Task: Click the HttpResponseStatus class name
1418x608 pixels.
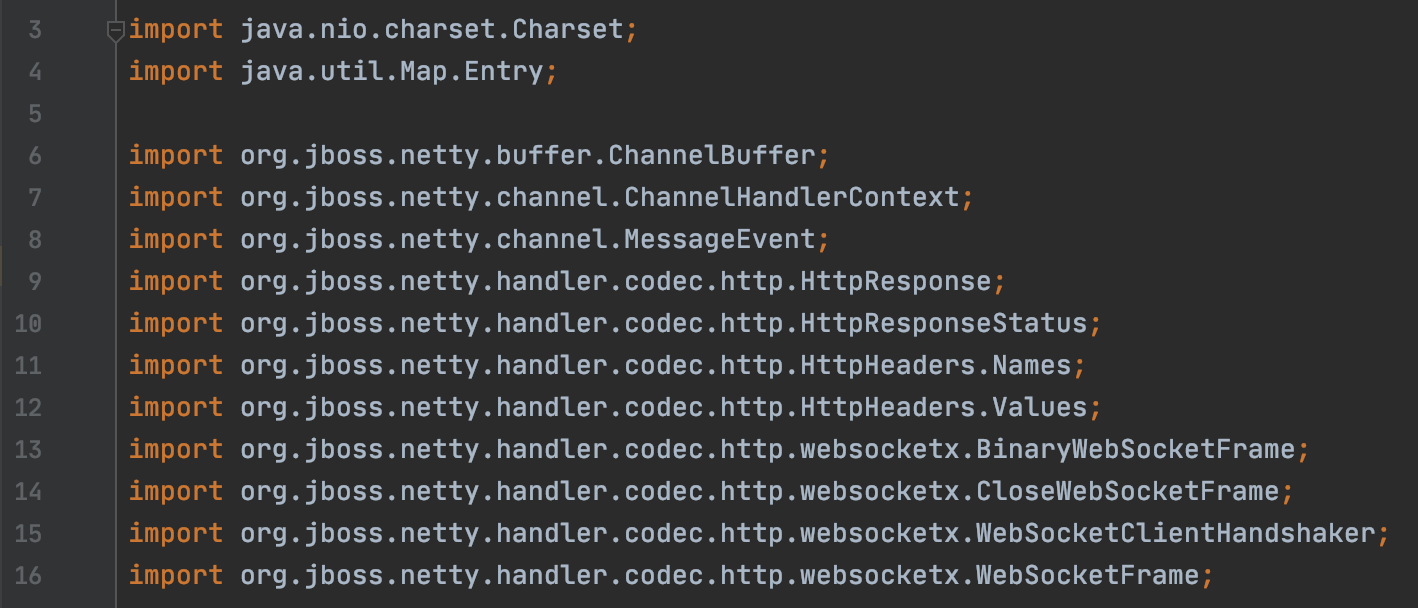Action: (x=944, y=323)
